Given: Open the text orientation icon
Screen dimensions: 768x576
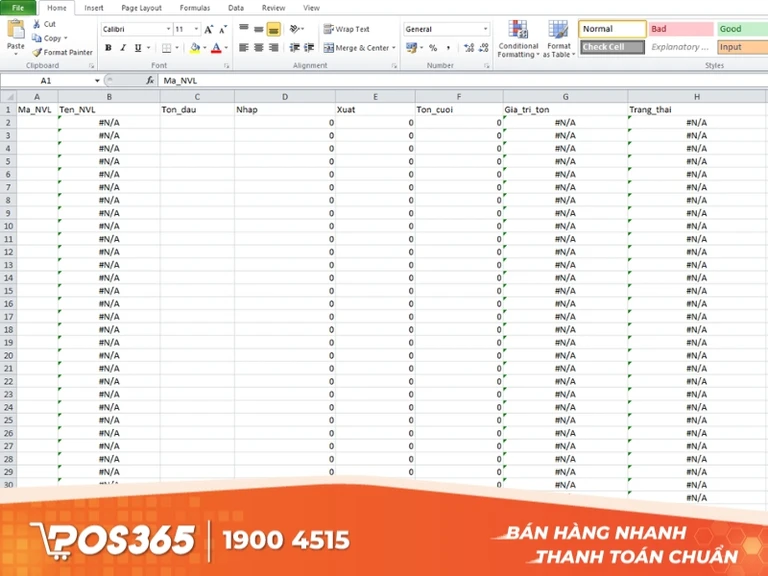Looking at the screenshot, I should [x=295, y=29].
